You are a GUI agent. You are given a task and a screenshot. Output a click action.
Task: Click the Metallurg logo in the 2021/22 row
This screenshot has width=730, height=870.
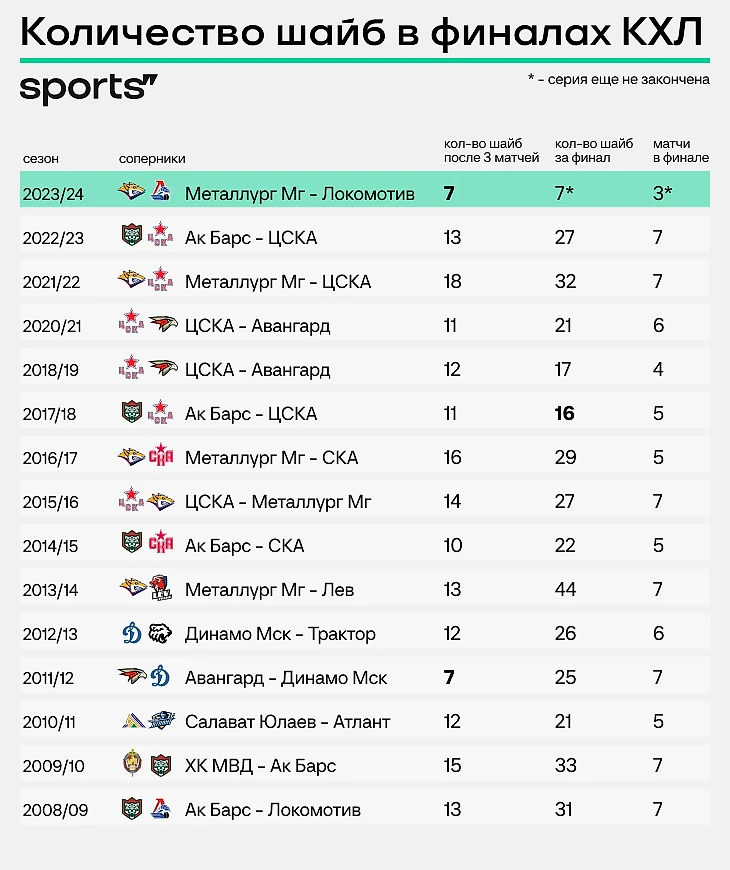132,281
